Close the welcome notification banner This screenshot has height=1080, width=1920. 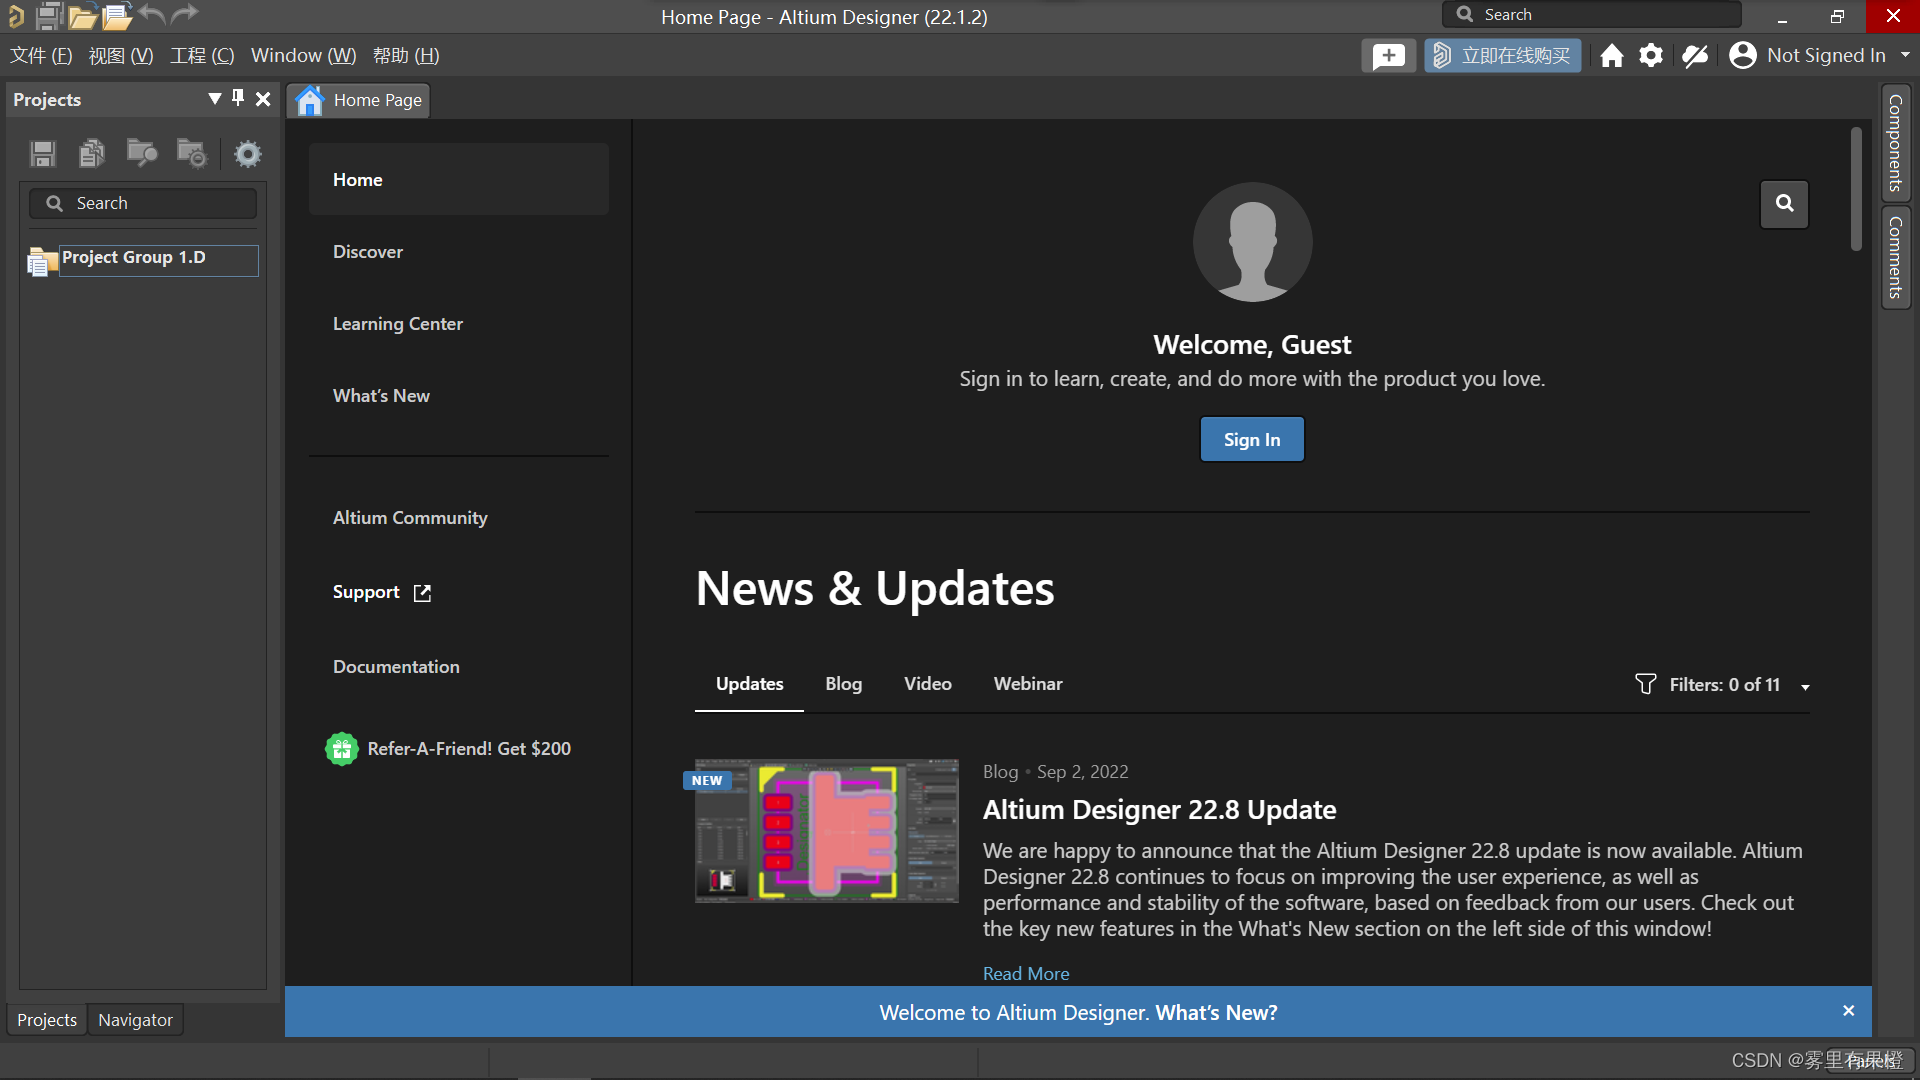pos(1848,1011)
